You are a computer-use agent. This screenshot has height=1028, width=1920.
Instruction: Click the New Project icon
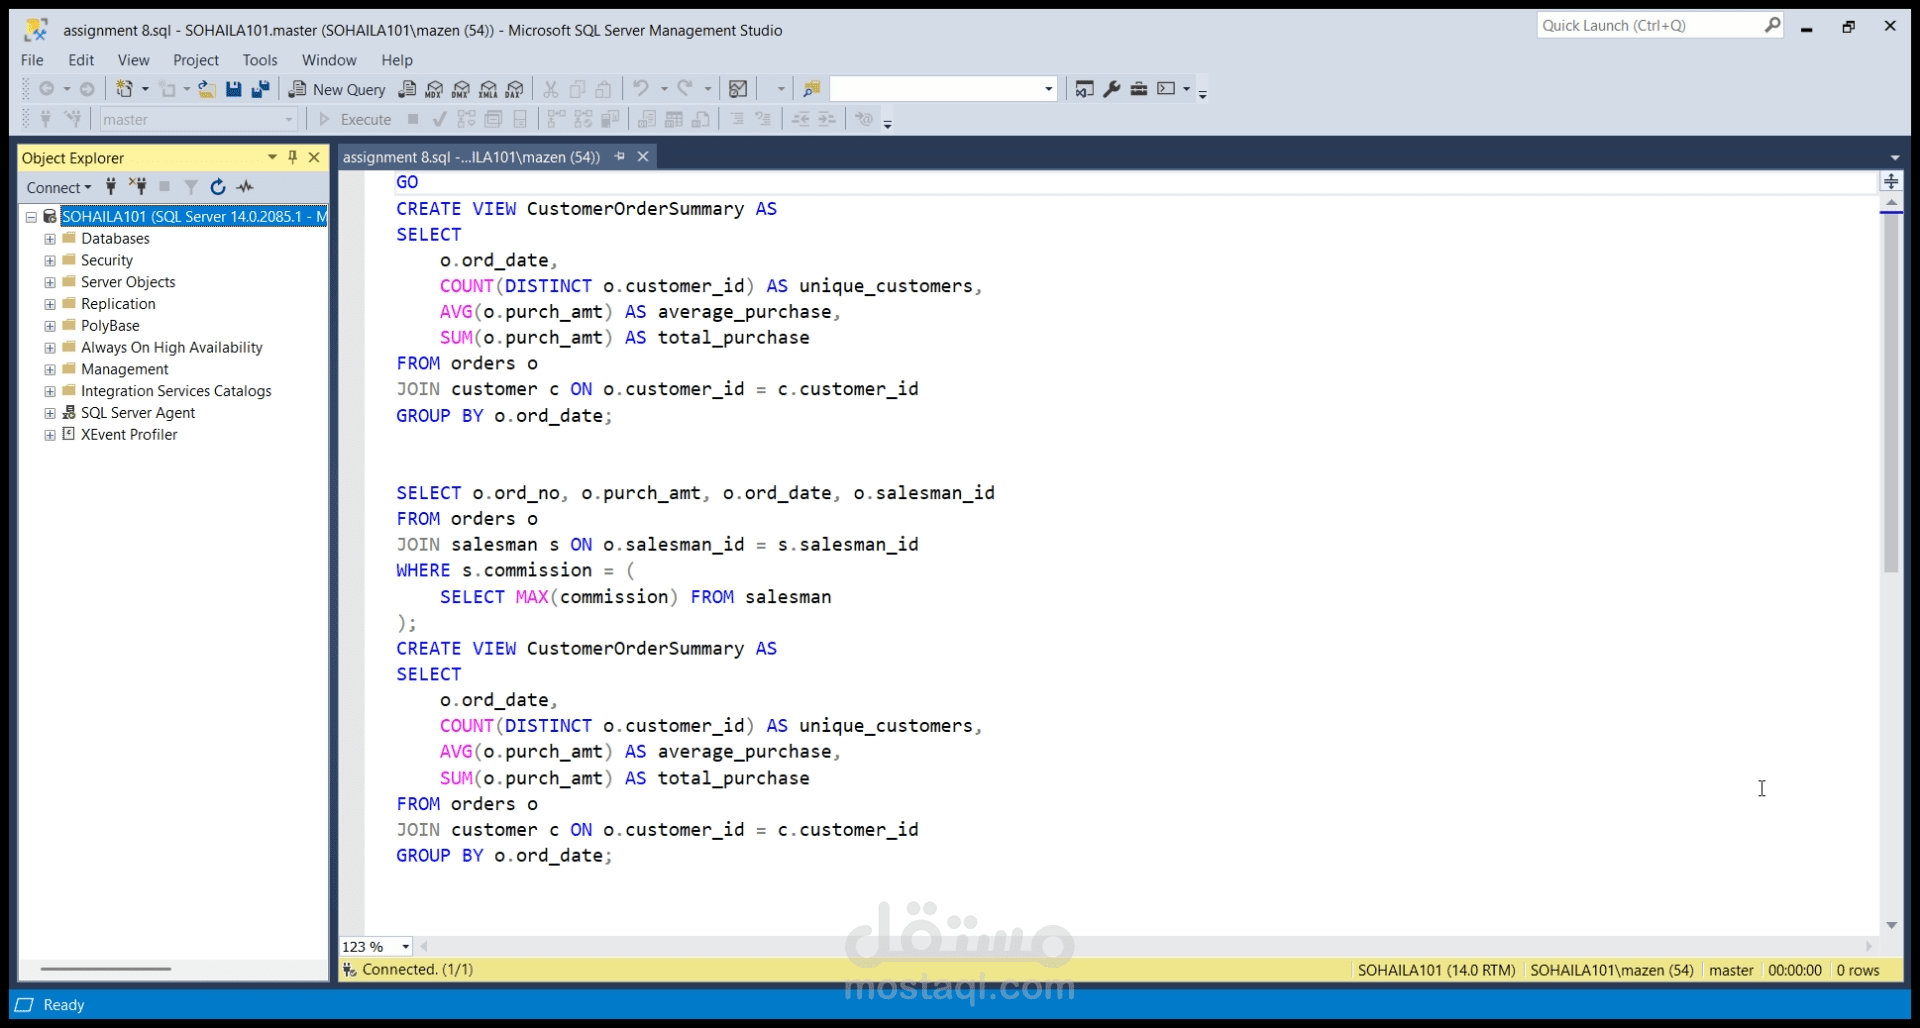pyautogui.click(x=124, y=89)
